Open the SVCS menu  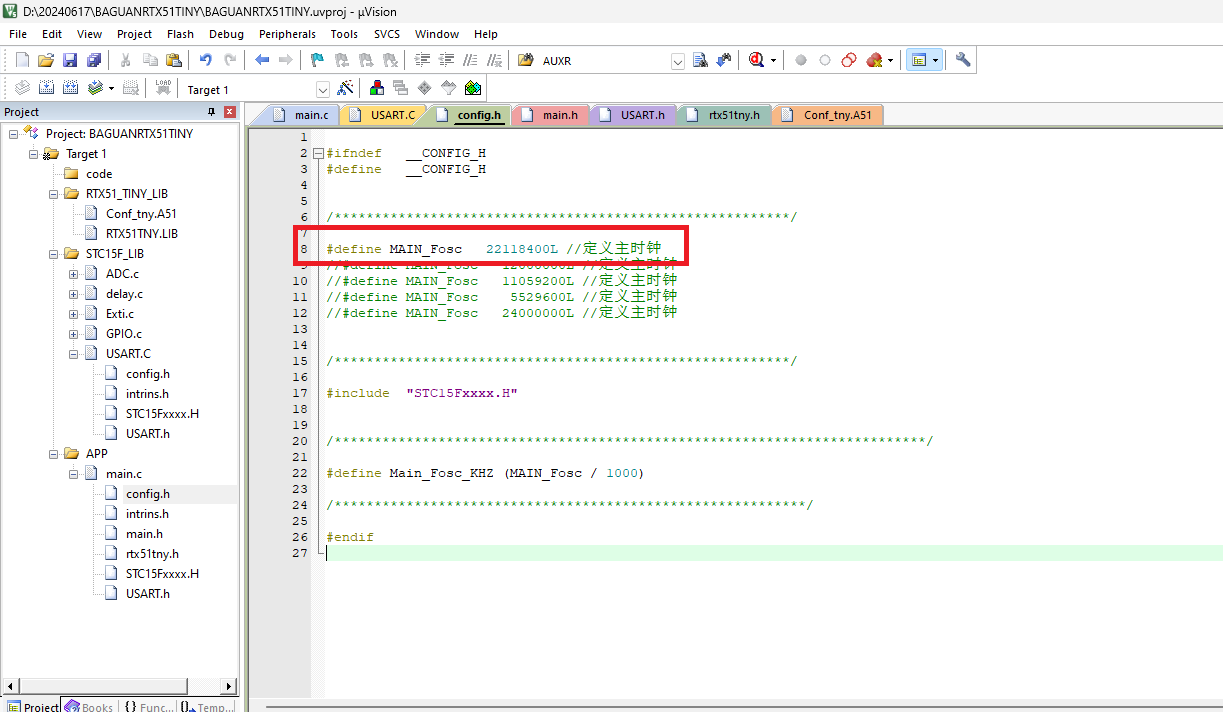coord(387,33)
